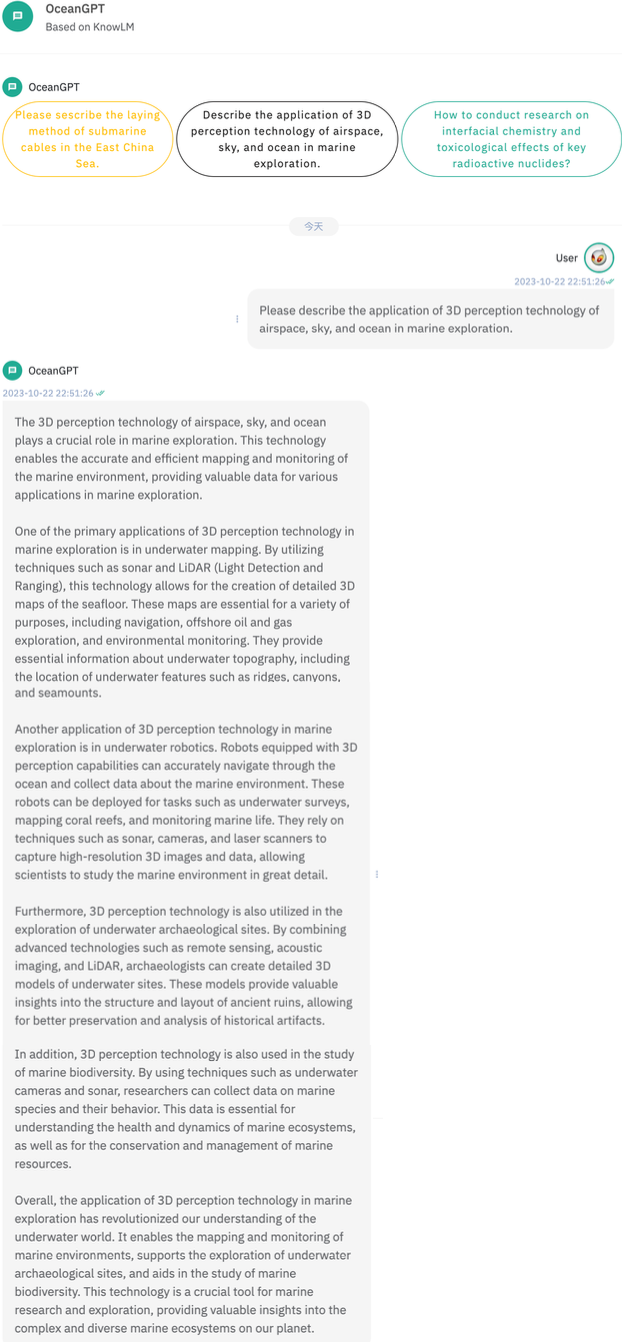Screen dimensions: 622x1342
Task: Click the User name label
Action: click(567, 257)
